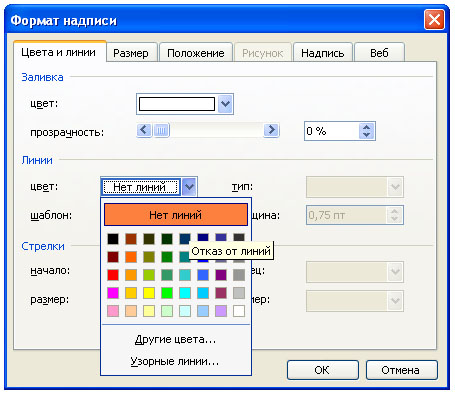Click the greyed-out Рисунок tab
The image size is (455, 394).
click(263, 53)
